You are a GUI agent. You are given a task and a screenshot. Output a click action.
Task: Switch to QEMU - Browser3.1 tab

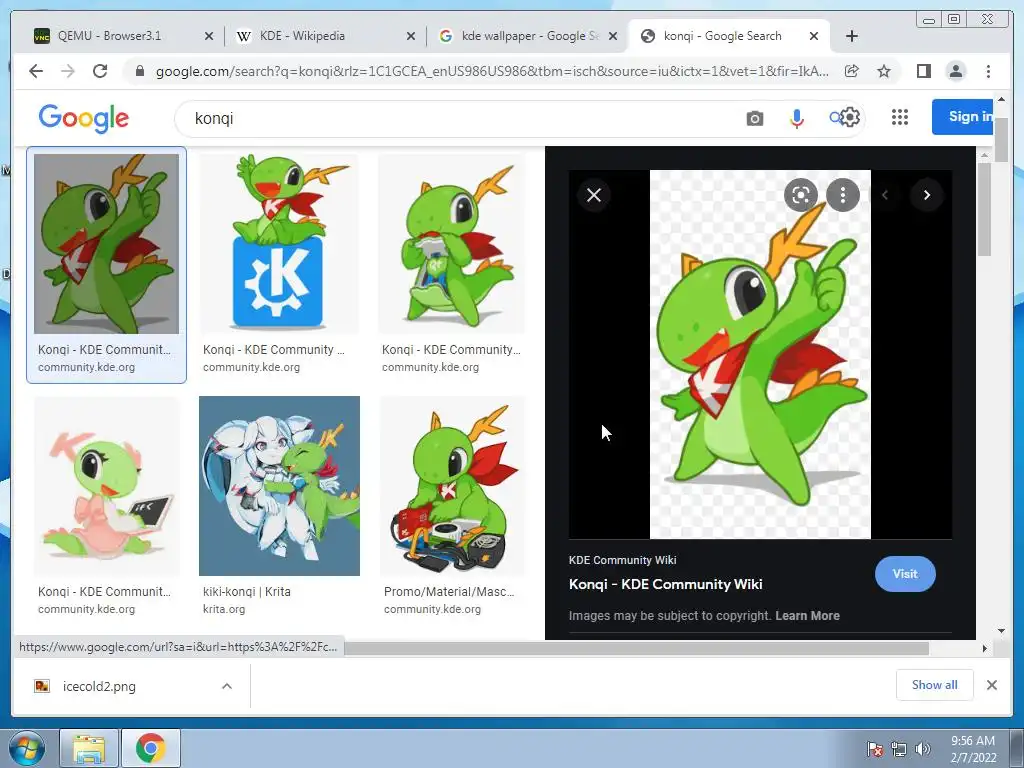(x=109, y=36)
